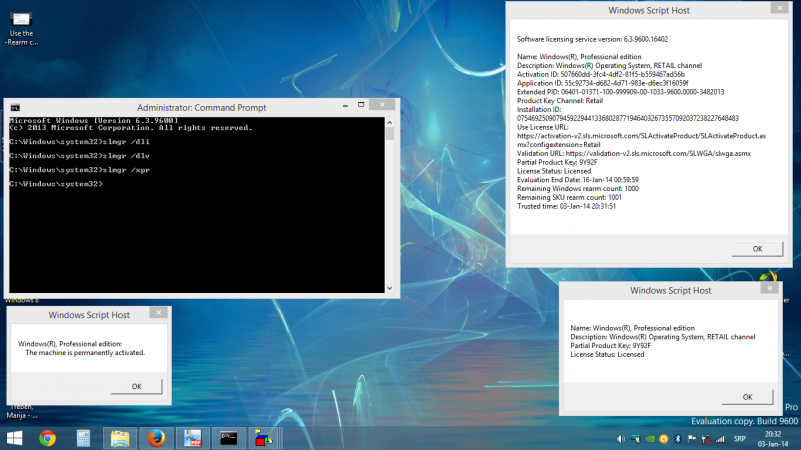Click 'The machine is permanently activated.' text
The image size is (801, 450).
click(x=85, y=352)
